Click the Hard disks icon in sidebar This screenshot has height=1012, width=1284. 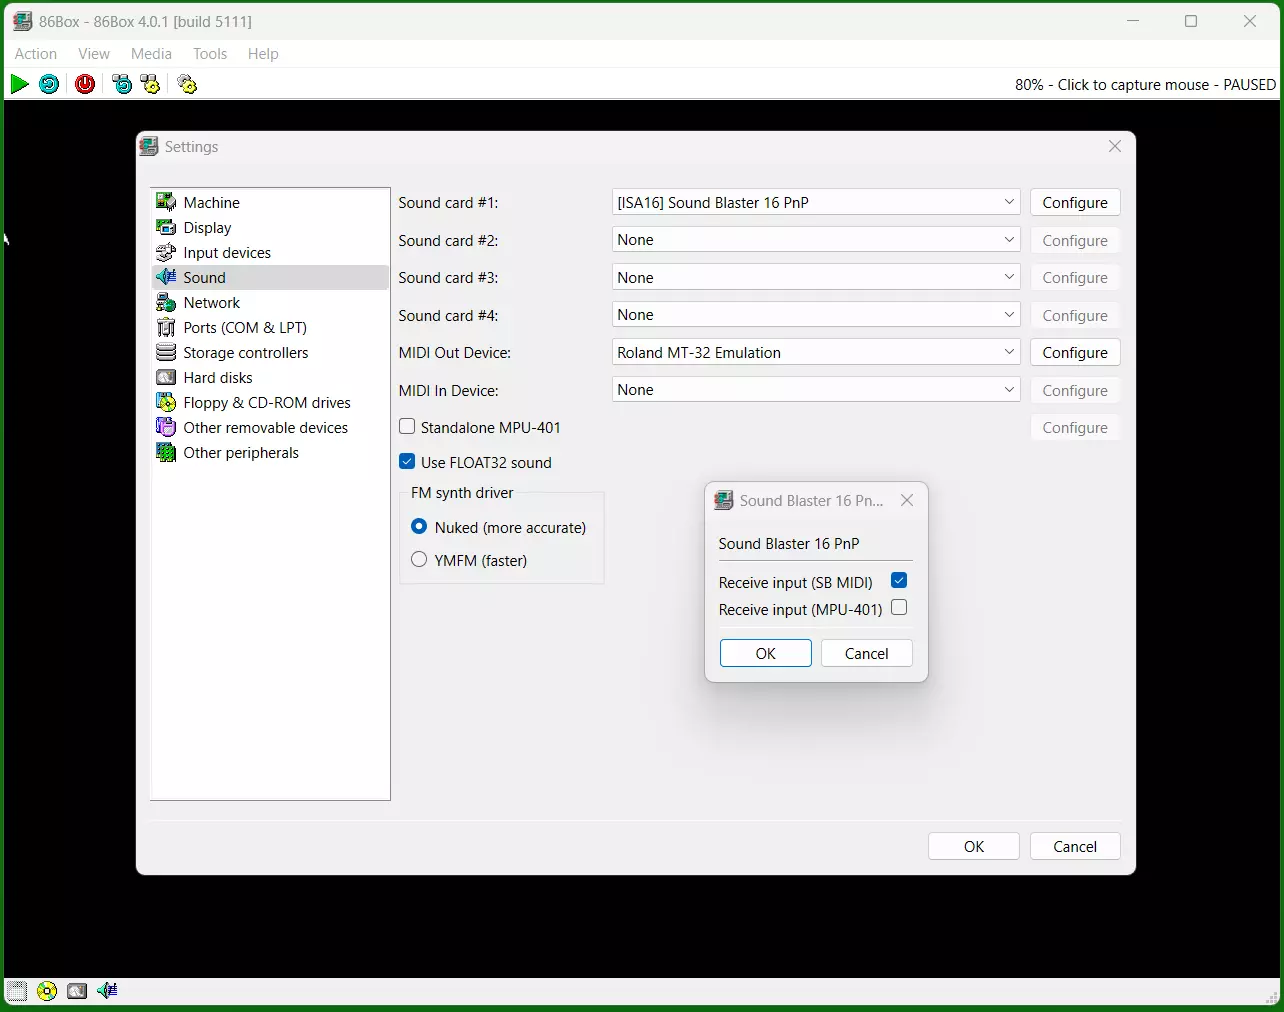coord(166,377)
